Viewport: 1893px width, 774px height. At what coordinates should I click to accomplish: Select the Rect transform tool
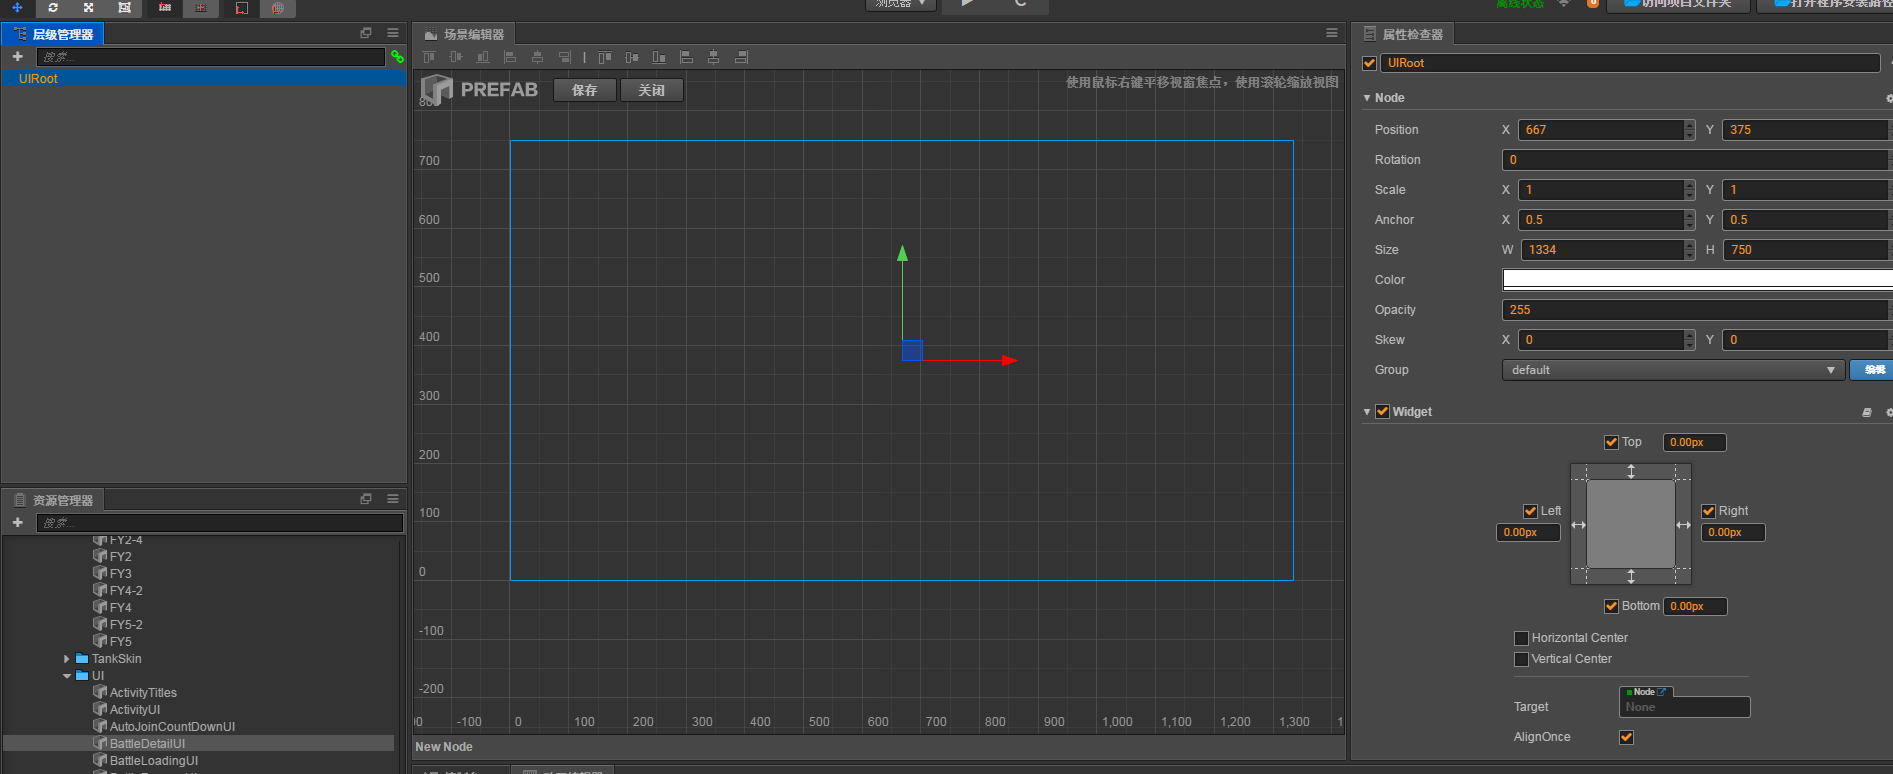point(124,7)
